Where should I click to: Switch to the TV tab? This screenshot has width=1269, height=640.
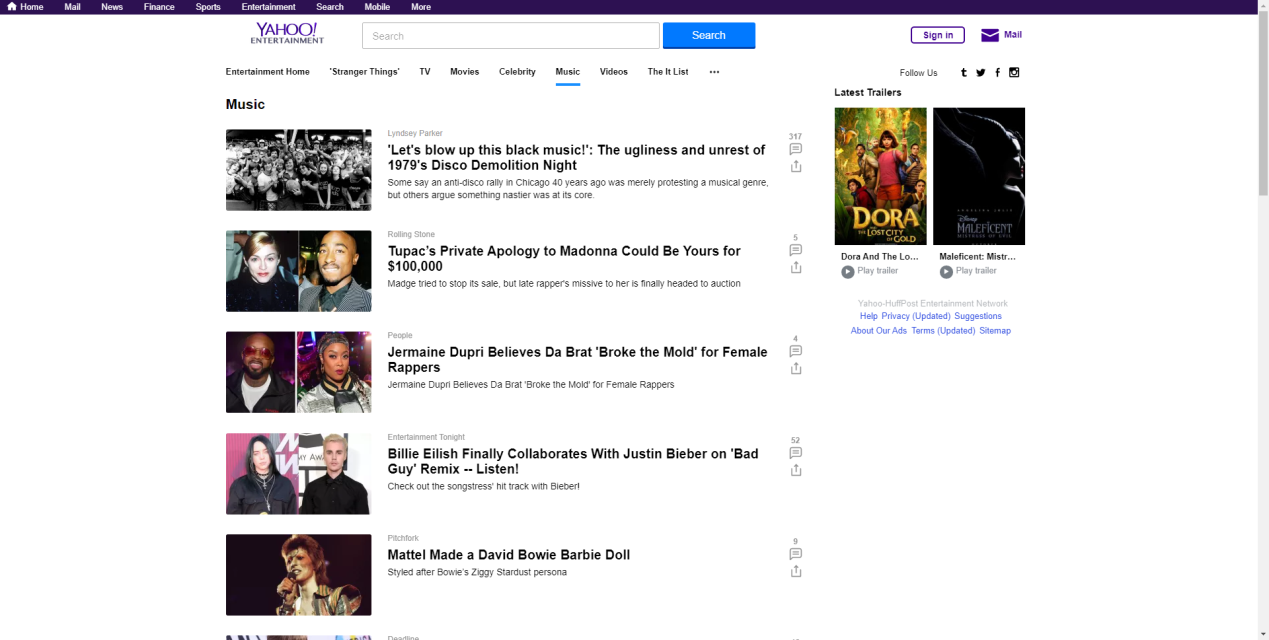pos(425,72)
